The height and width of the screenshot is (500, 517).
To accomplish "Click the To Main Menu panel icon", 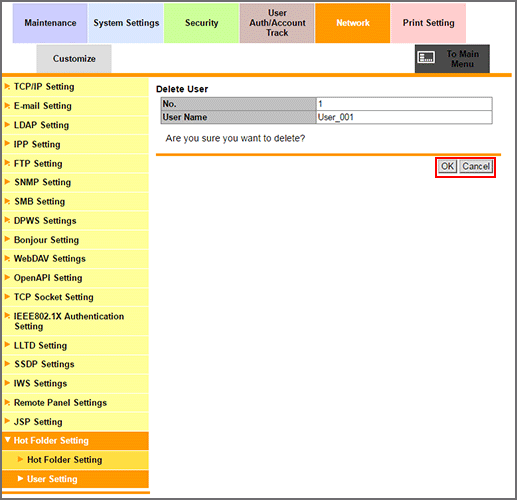I will 426,57.
